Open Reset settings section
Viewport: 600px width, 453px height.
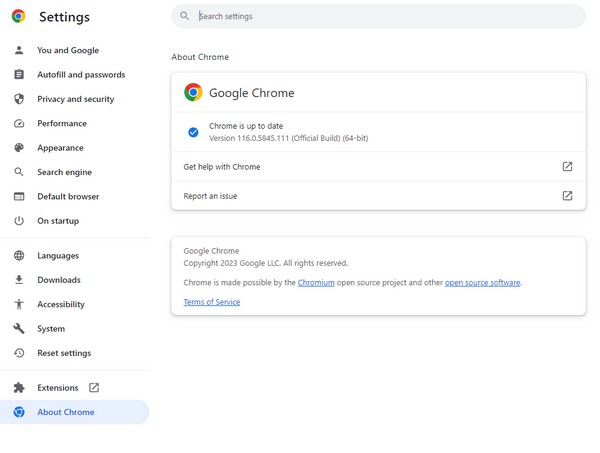[64, 353]
